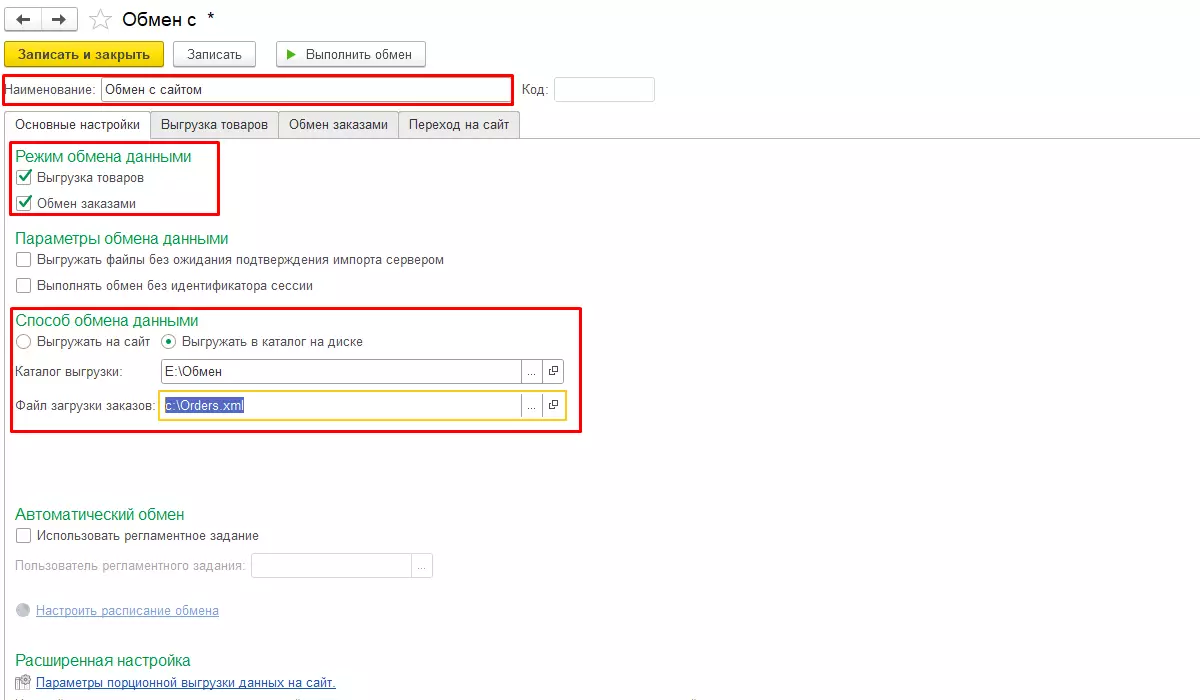Viewport: 1200px width, 700px height.
Task: Open file picker for Файл загрузки заказов
Action: tap(532, 405)
